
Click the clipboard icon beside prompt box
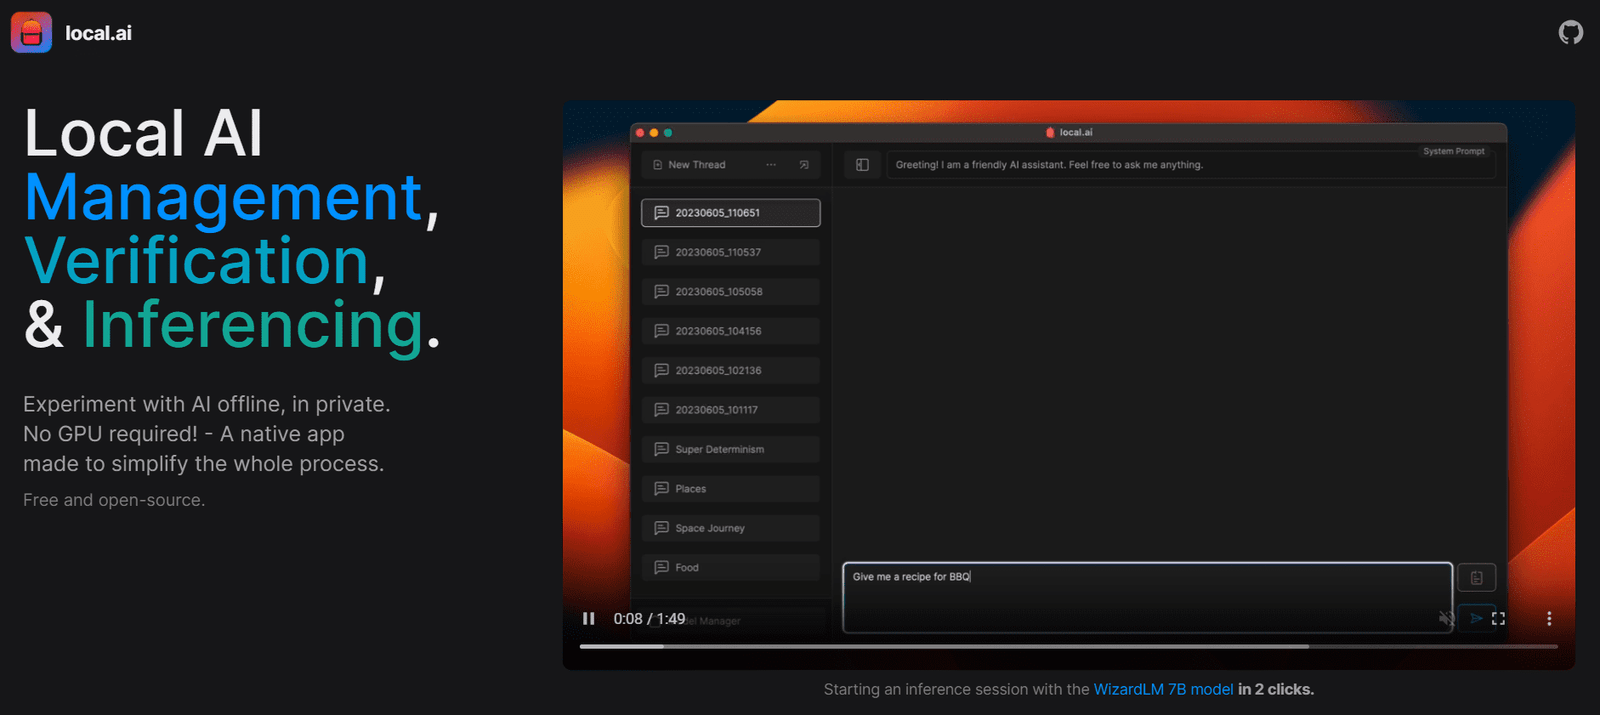[1476, 577]
